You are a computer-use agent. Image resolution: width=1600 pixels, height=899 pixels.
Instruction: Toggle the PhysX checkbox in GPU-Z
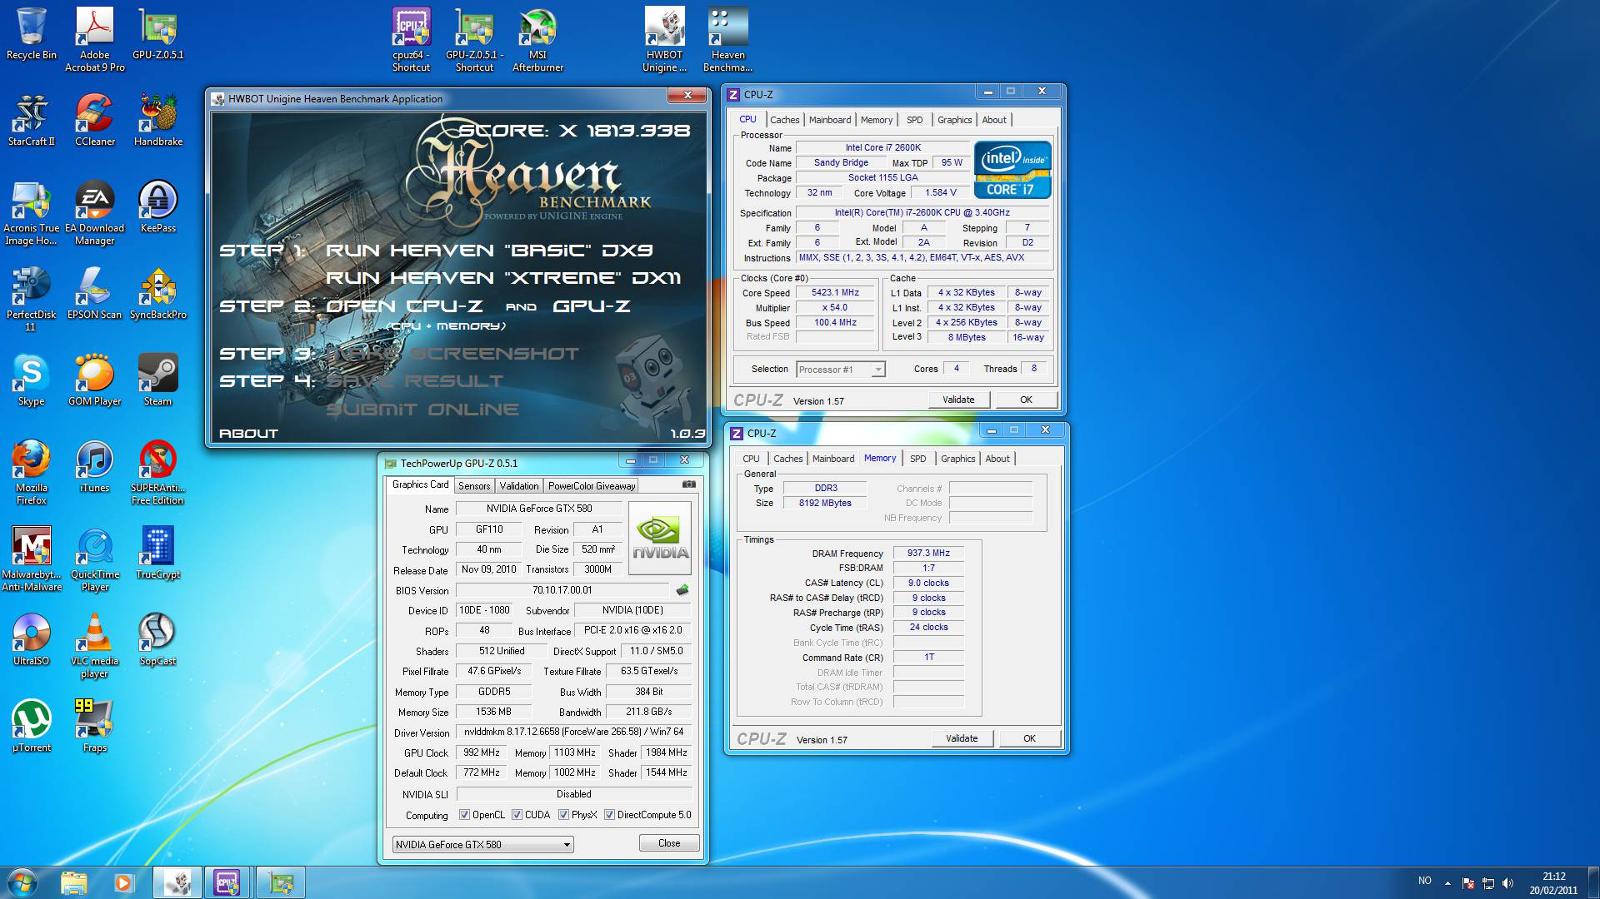[x=564, y=815]
